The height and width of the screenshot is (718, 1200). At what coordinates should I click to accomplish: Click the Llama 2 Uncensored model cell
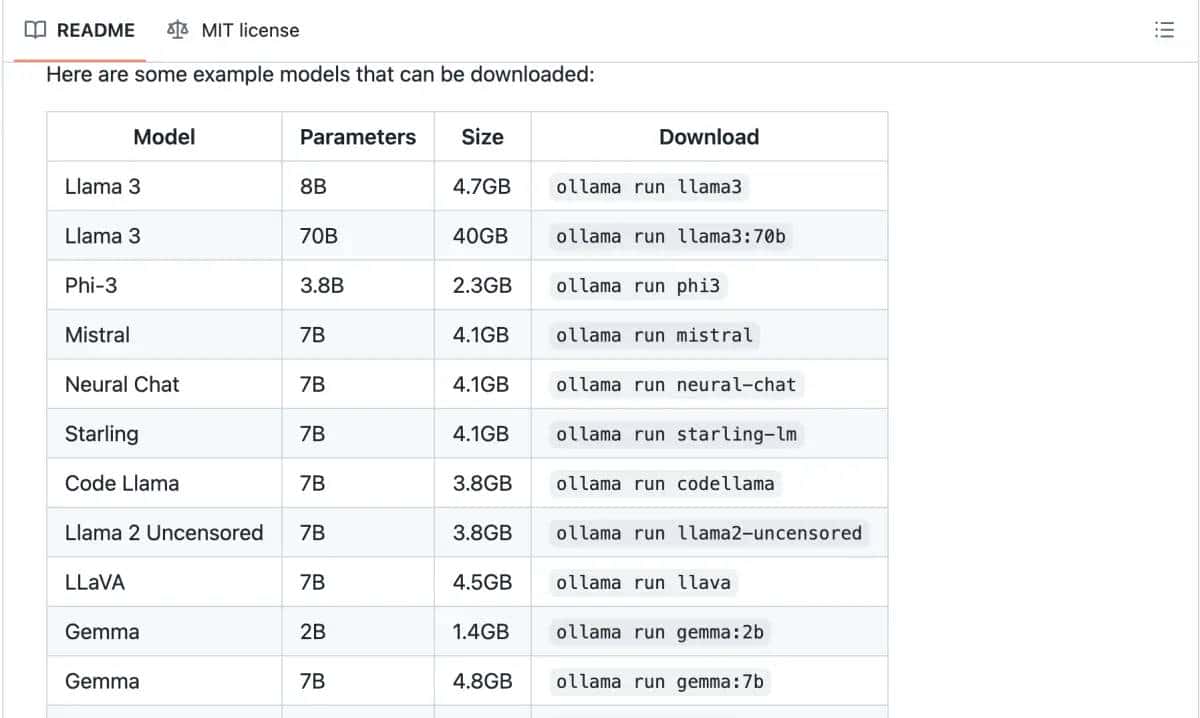click(x=164, y=533)
